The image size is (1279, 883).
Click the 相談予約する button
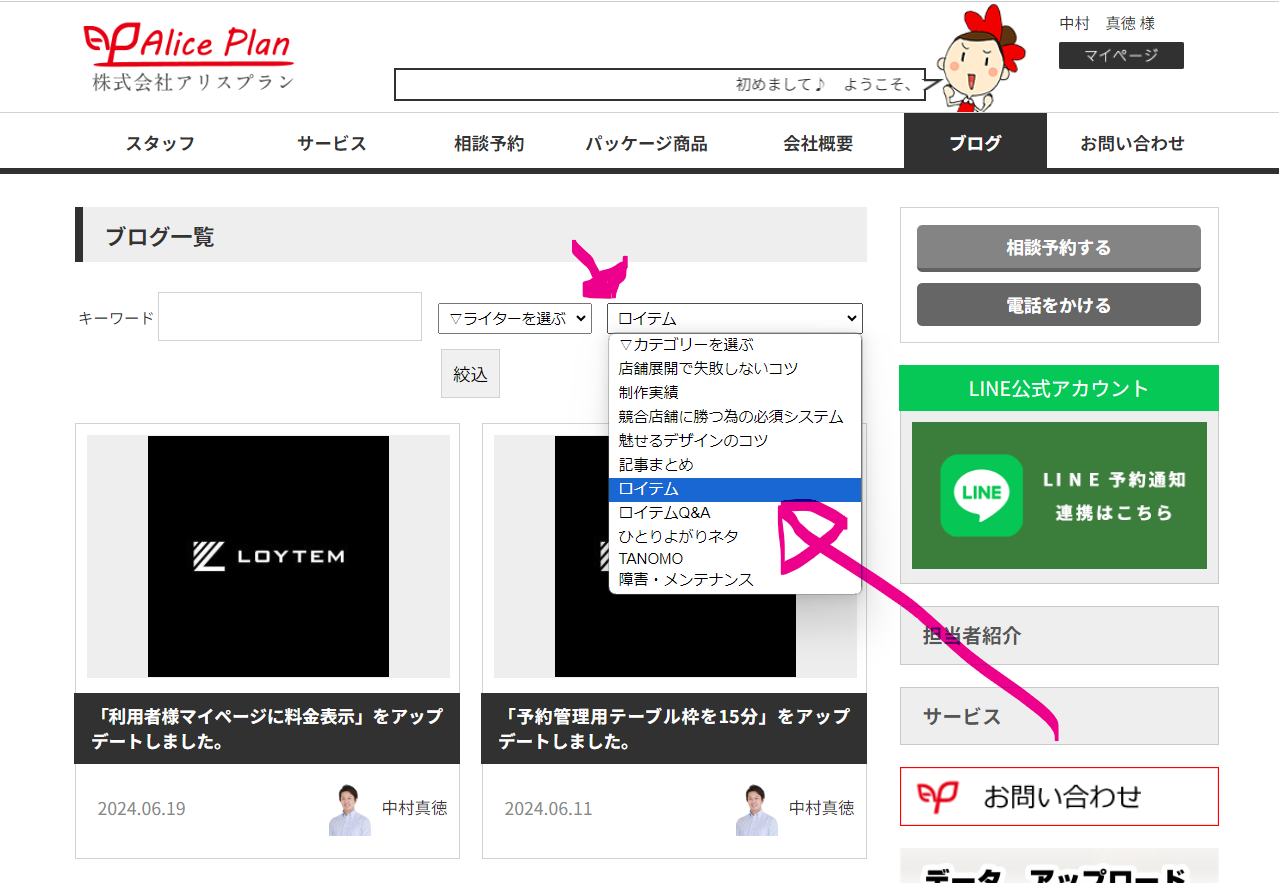point(1059,248)
